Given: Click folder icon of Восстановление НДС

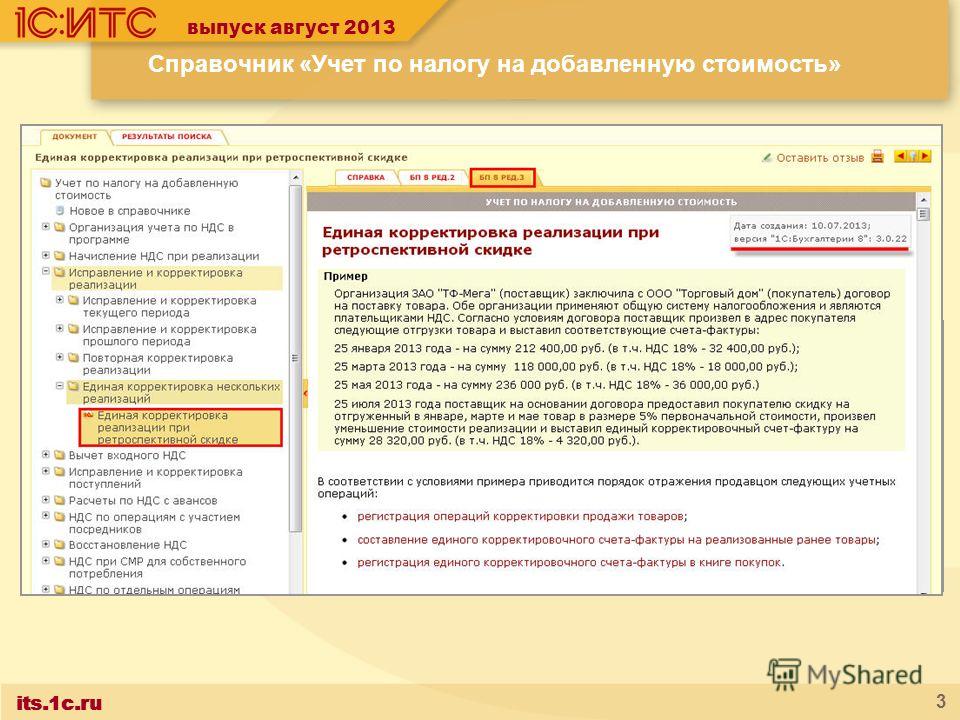Looking at the screenshot, I should [x=59, y=545].
